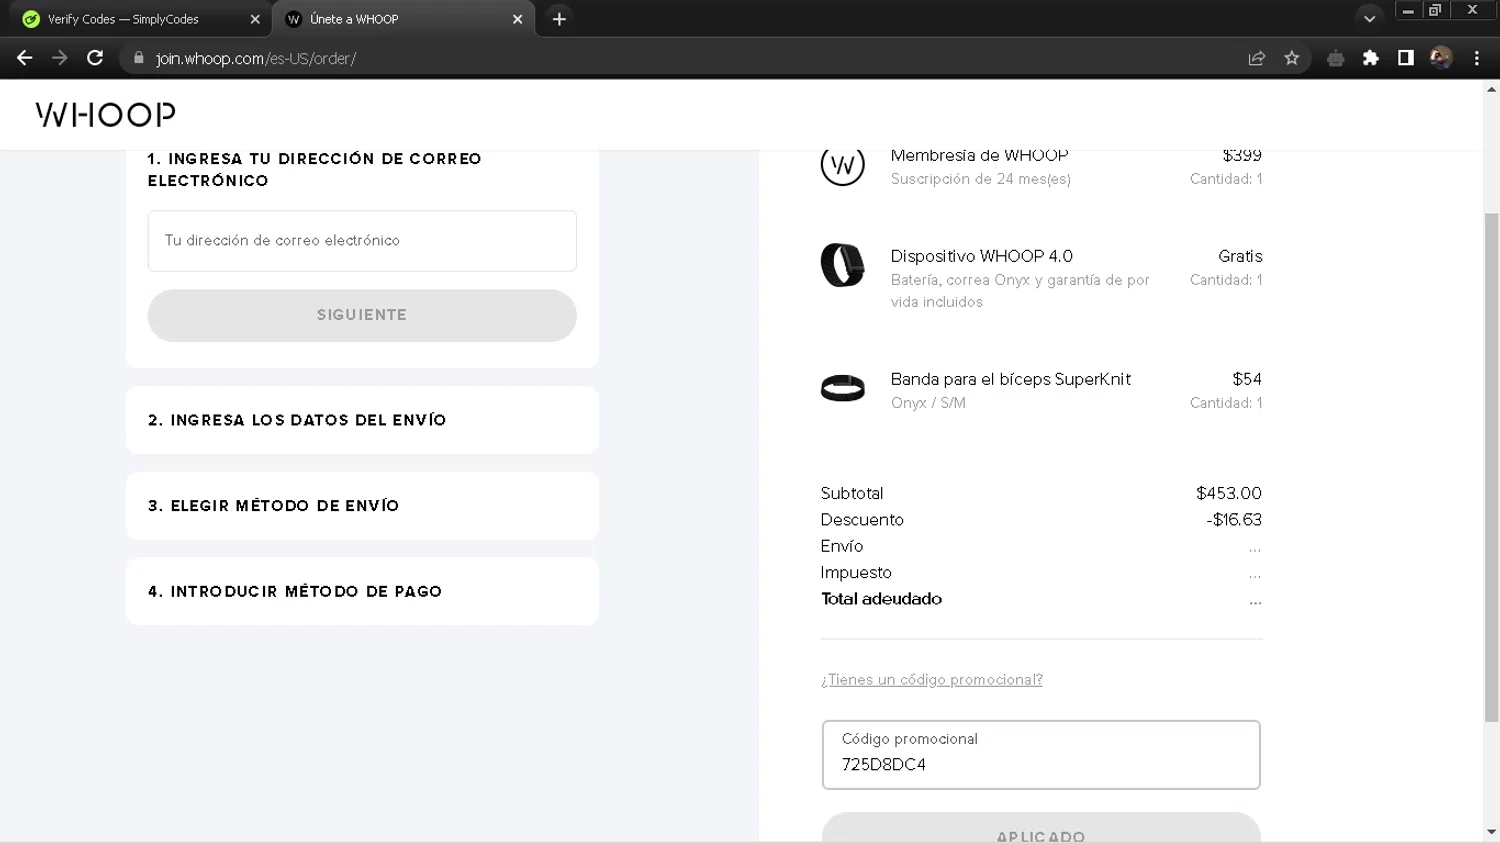Toggle the browser side panel icon
This screenshot has height=843, width=1500.
click(1406, 58)
